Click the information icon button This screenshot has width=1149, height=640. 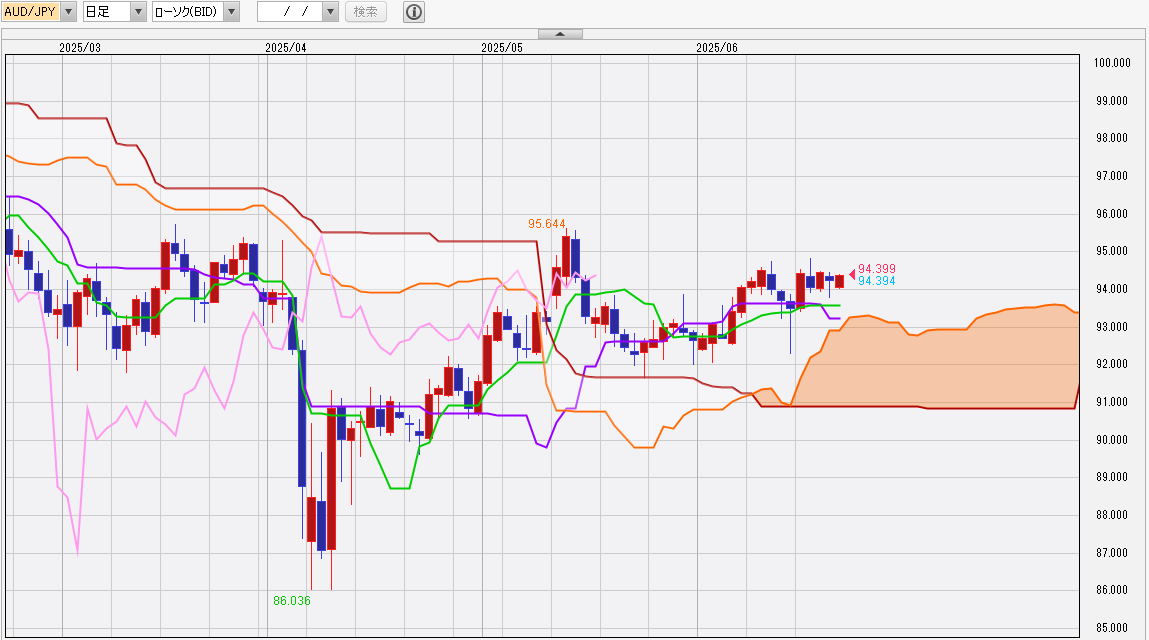point(414,12)
